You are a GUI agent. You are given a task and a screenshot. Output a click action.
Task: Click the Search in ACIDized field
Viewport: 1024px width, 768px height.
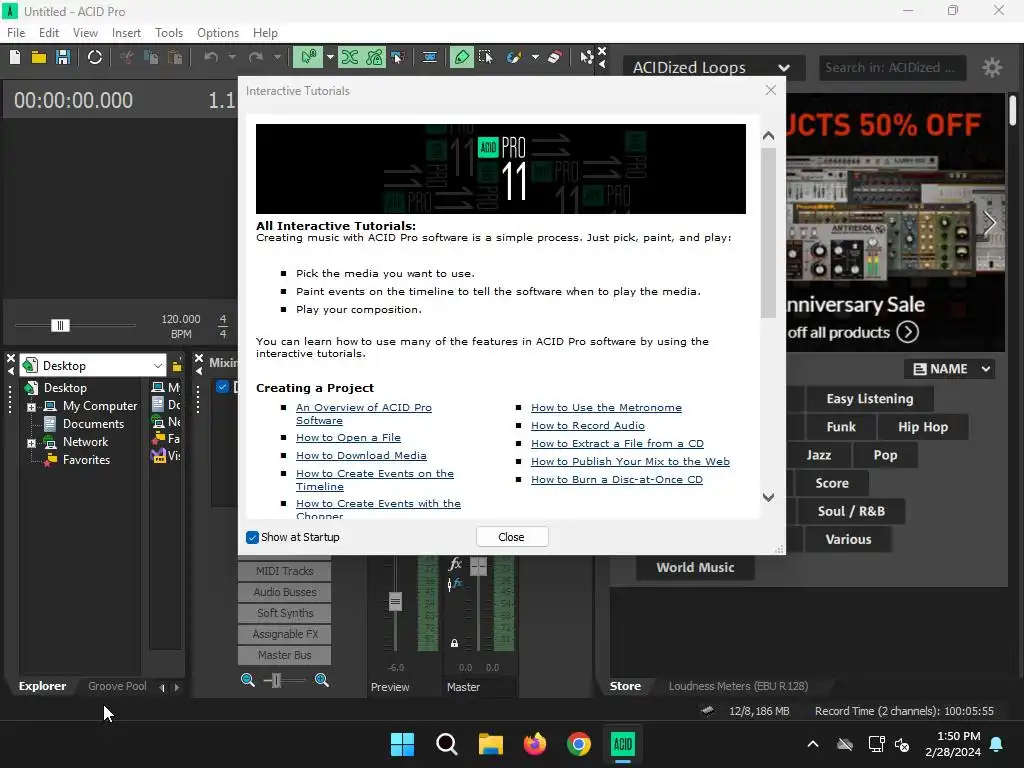click(x=892, y=67)
